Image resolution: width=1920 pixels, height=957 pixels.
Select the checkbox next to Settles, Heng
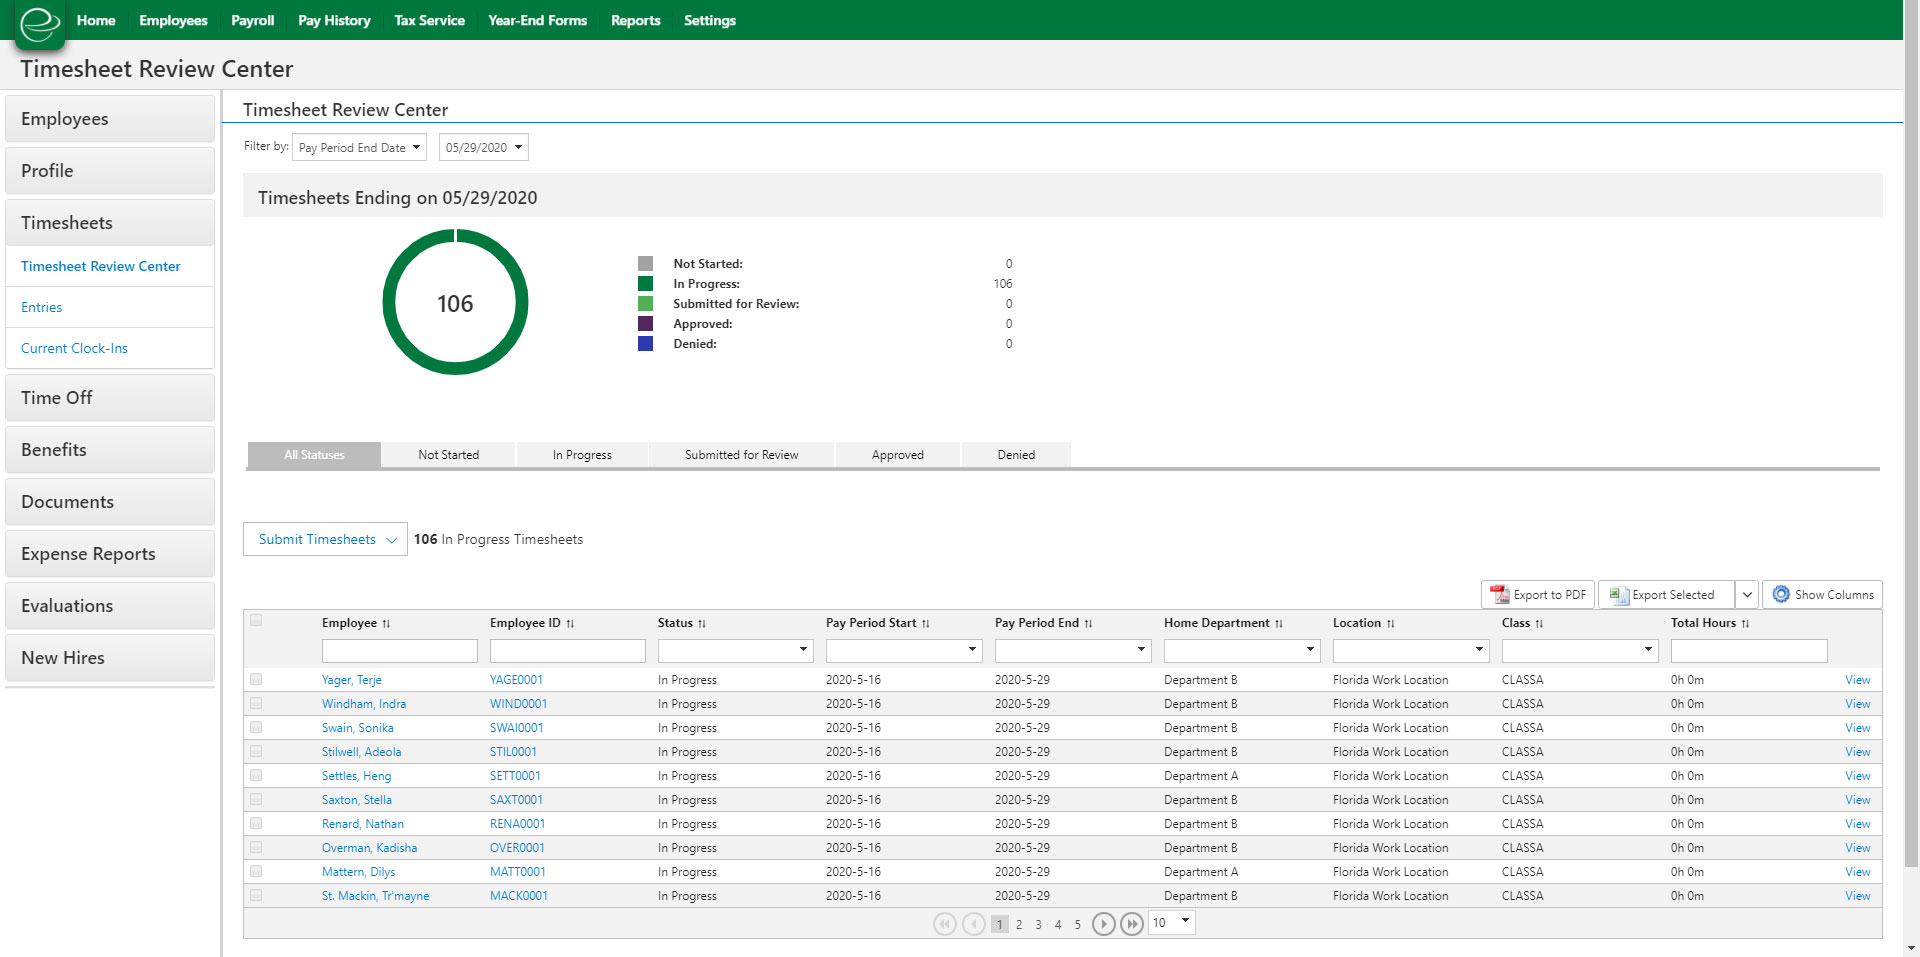[256, 775]
